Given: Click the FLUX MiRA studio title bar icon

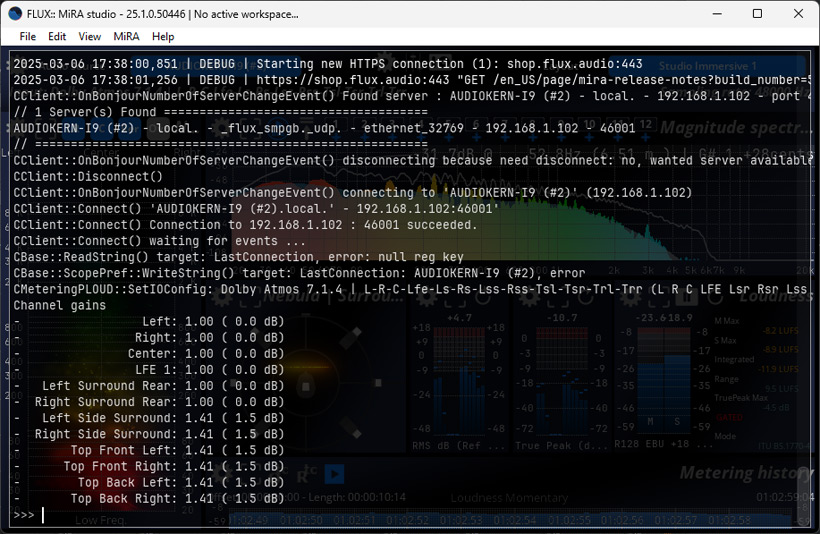Looking at the screenshot, I should point(15,14).
